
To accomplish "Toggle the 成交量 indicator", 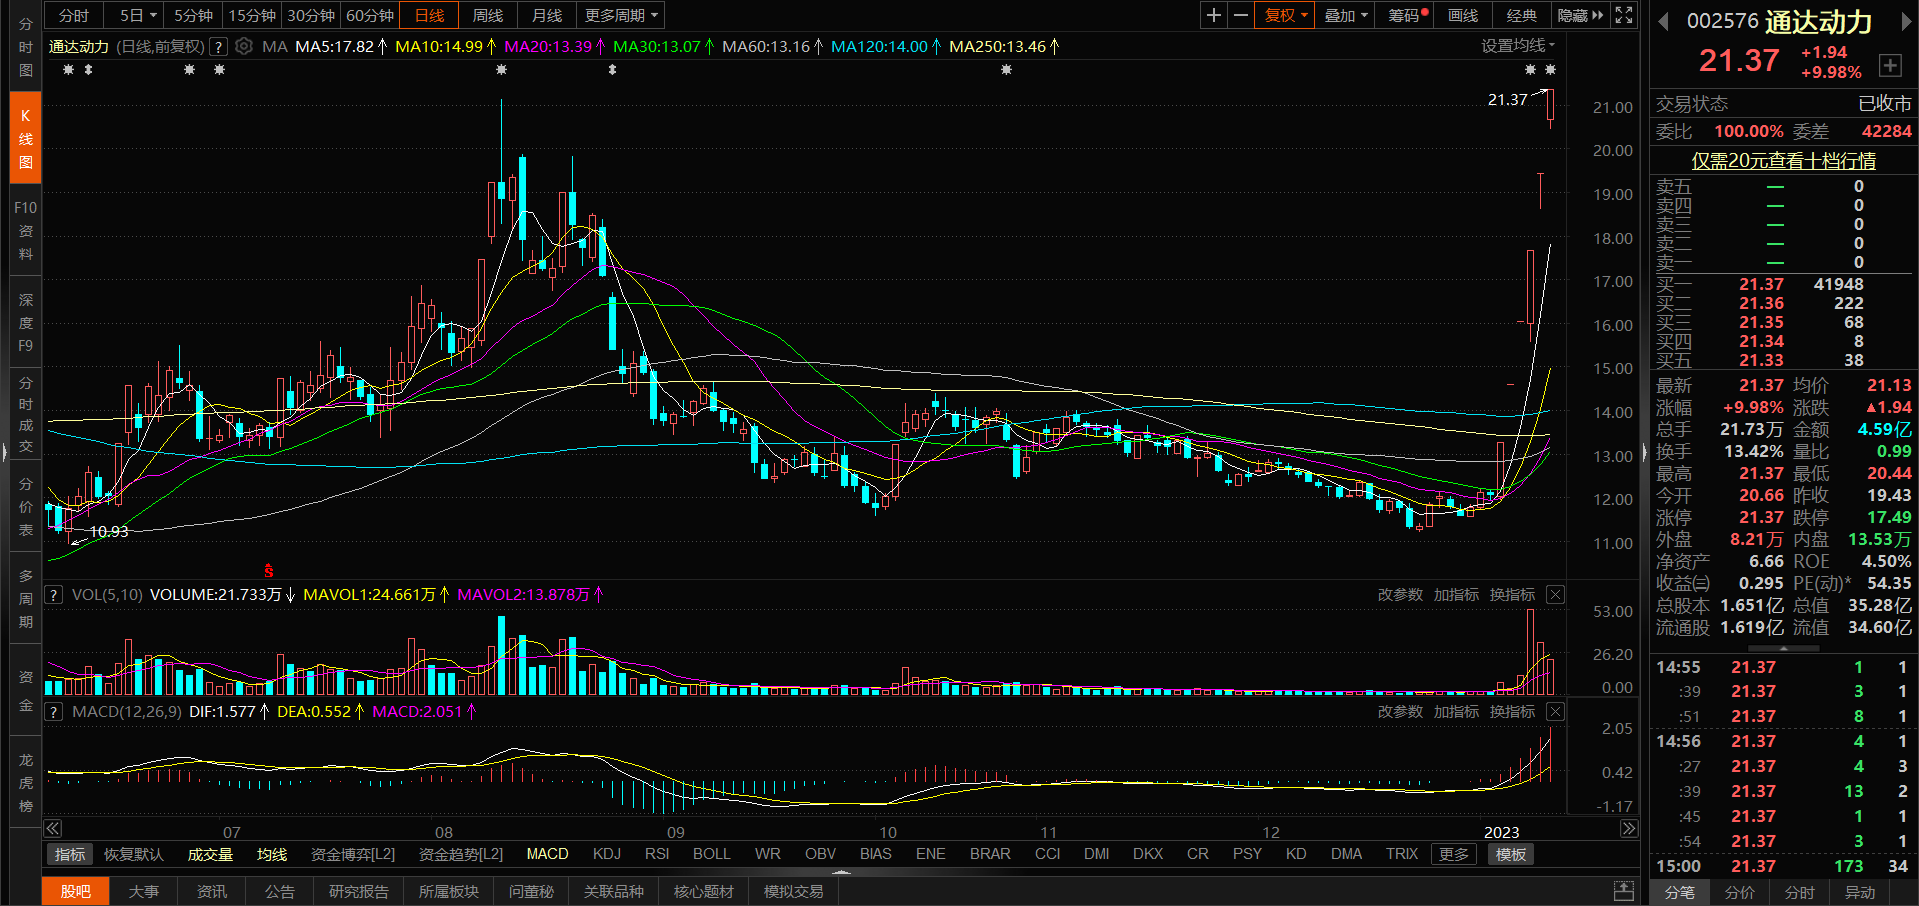I will pos(210,854).
